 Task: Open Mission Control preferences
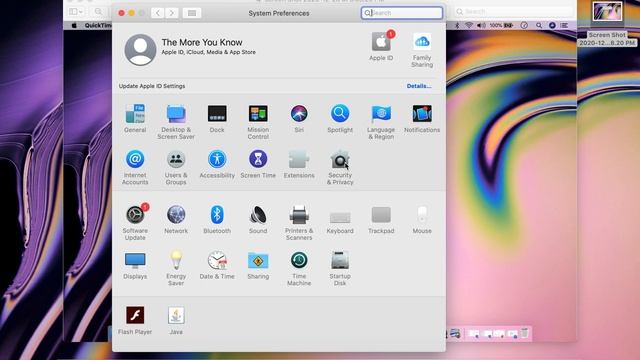258,114
